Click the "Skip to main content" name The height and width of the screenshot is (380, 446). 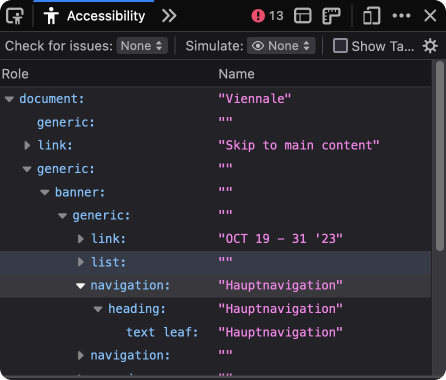coord(299,145)
